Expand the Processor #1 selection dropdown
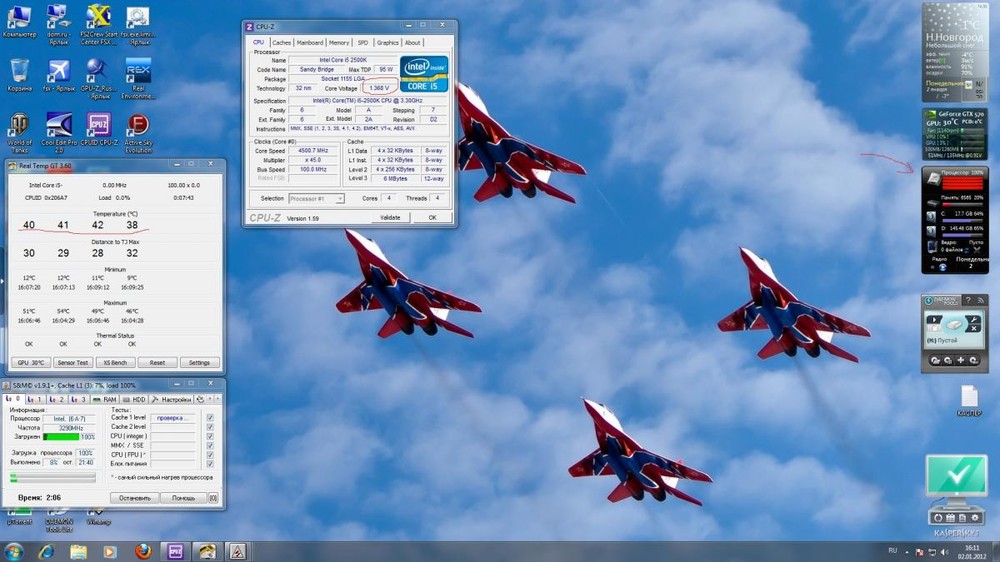Screen dimensions: 1000x562 tap(318, 199)
